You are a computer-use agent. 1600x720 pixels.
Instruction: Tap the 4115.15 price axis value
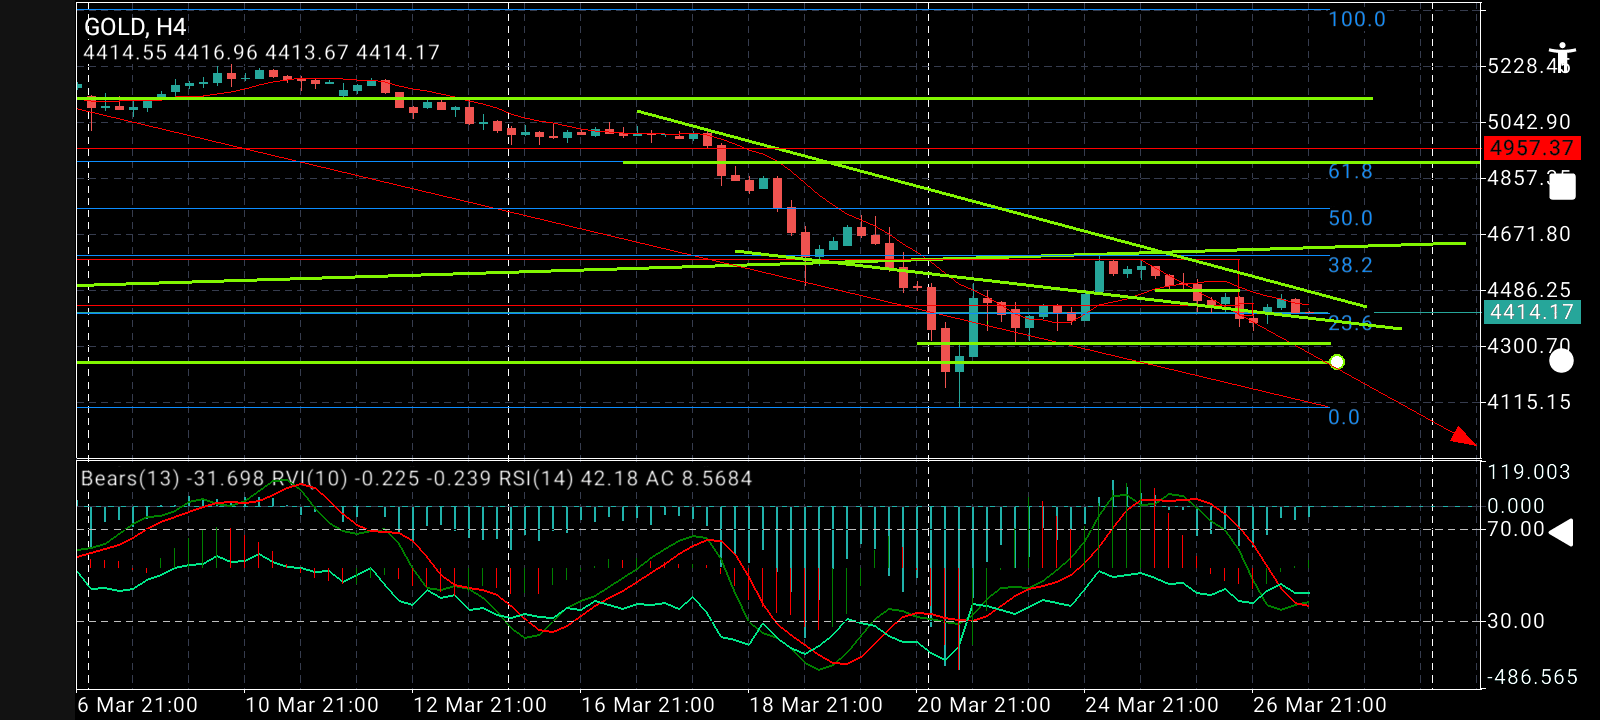(x=1529, y=402)
